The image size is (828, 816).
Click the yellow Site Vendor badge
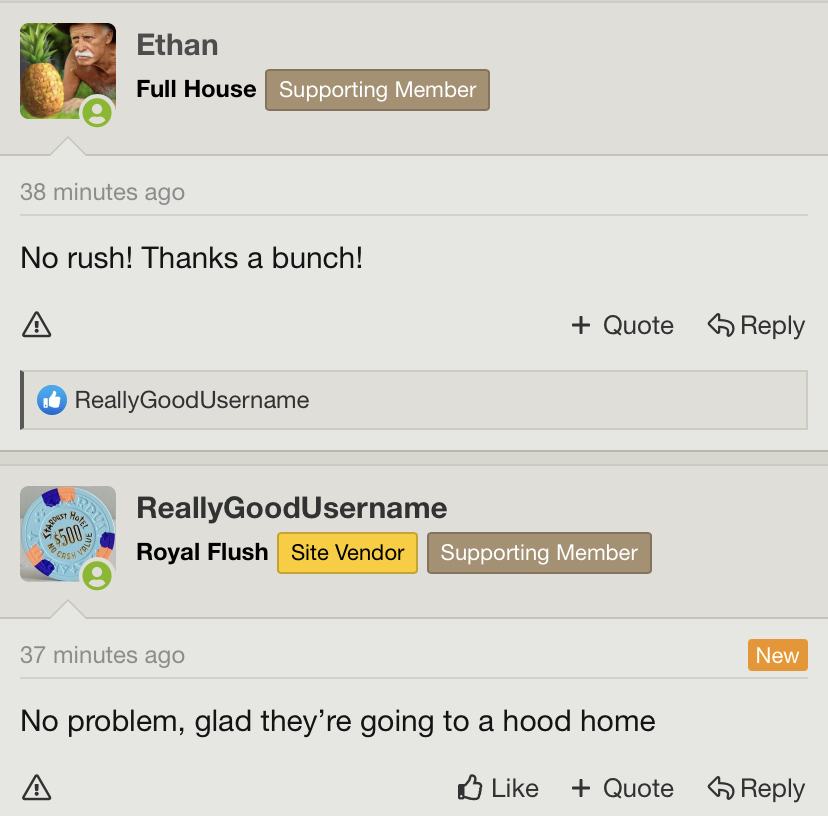[347, 553]
